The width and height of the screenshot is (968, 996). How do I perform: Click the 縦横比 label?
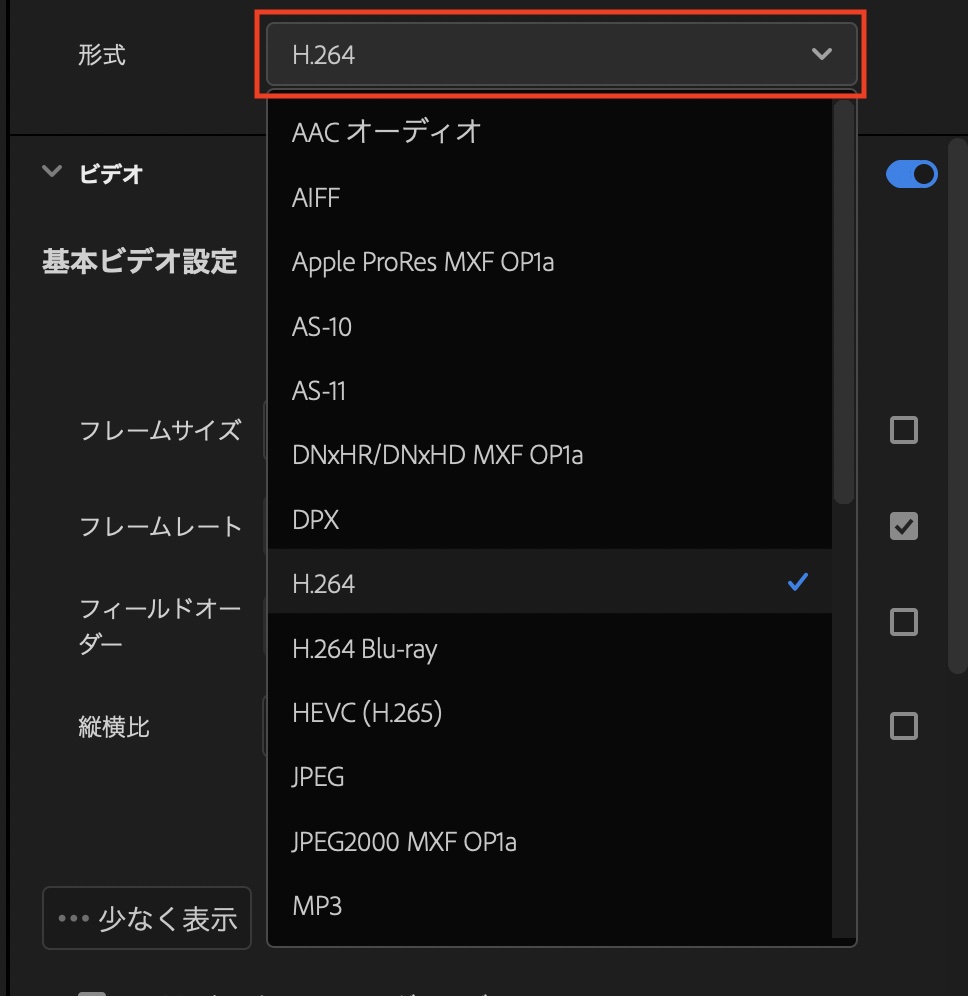tap(114, 727)
